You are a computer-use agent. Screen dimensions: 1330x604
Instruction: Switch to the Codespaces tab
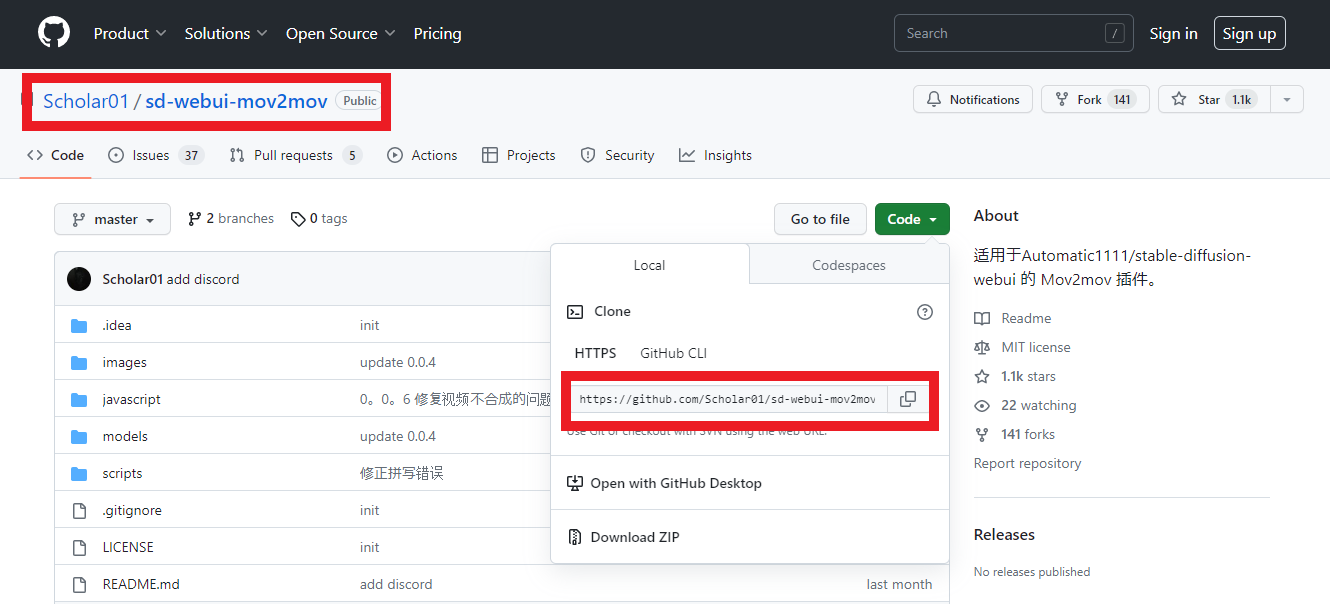coord(849,265)
